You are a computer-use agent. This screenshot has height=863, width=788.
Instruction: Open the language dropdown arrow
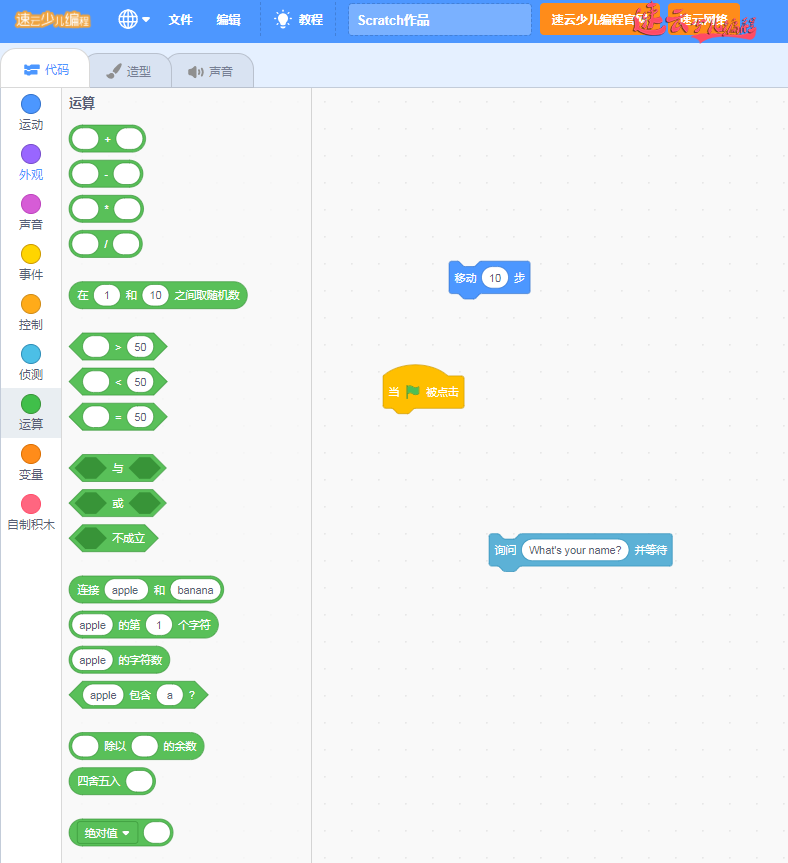147,19
